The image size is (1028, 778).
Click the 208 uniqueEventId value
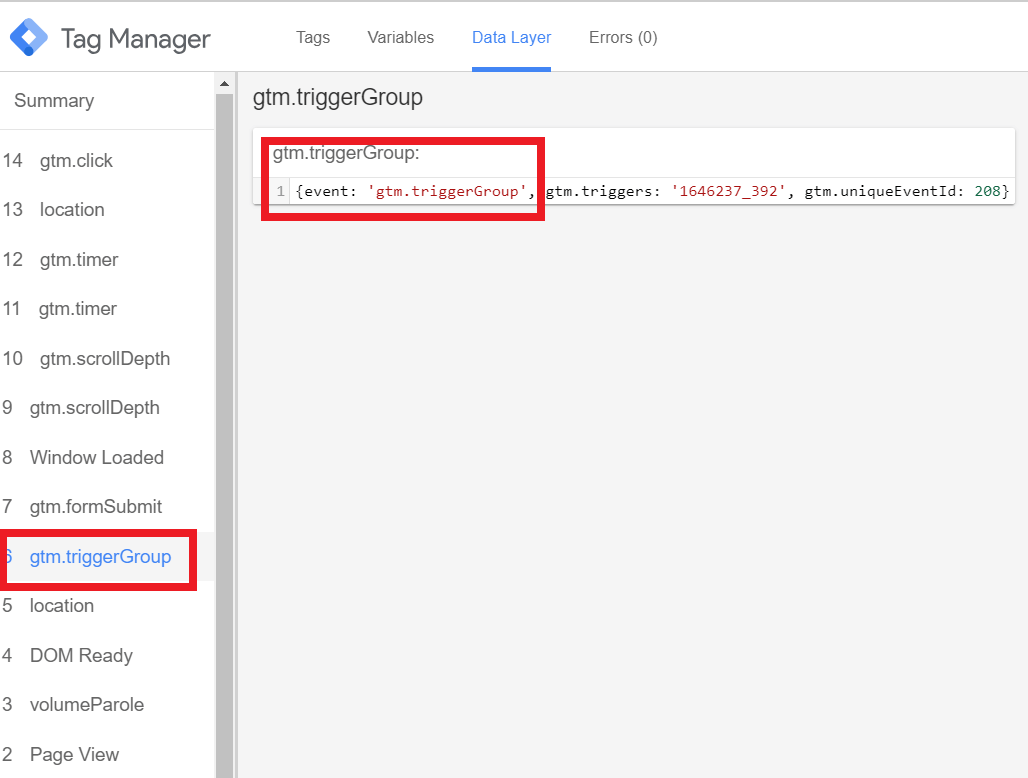point(987,191)
